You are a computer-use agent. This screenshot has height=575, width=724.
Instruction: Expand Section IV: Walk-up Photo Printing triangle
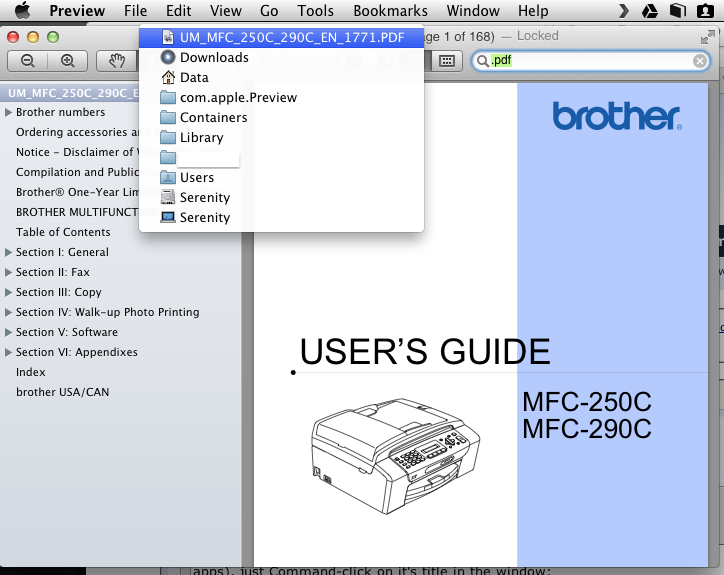[x=8, y=312]
